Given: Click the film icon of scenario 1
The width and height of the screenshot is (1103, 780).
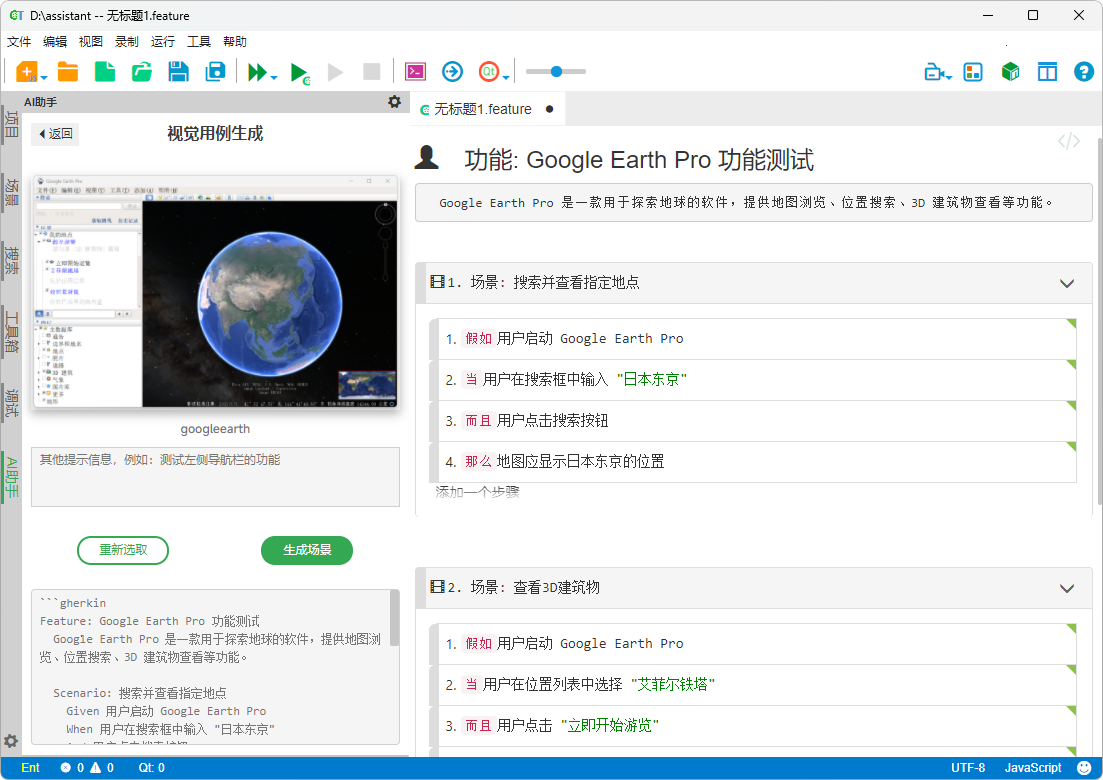Looking at the screenshot, I should (438, 282).
